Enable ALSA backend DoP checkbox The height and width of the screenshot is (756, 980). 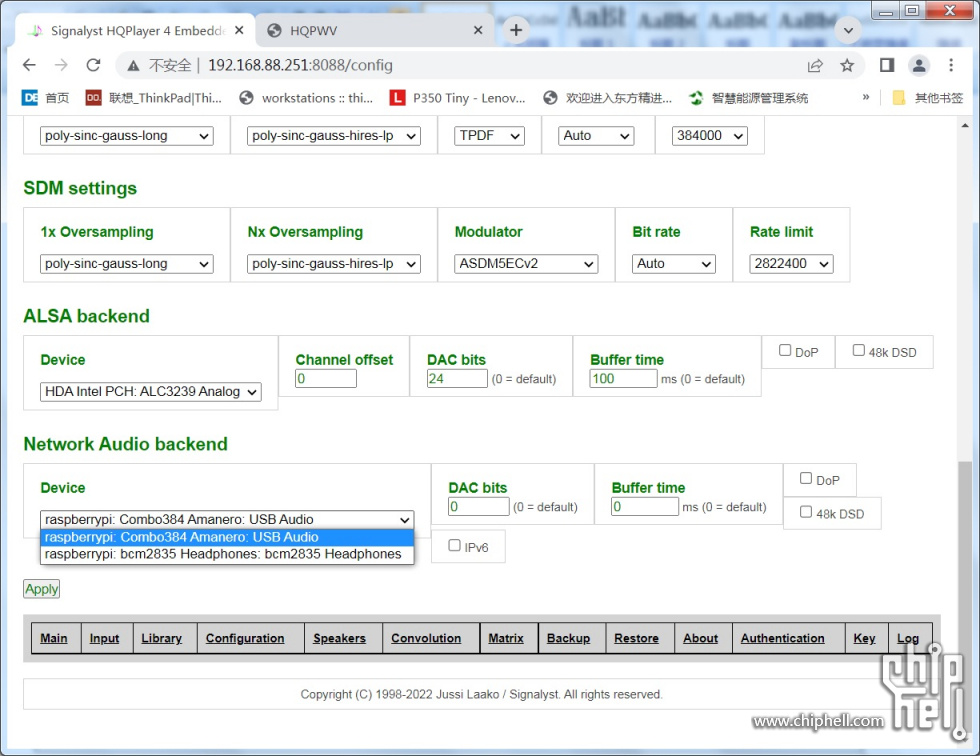785,351
